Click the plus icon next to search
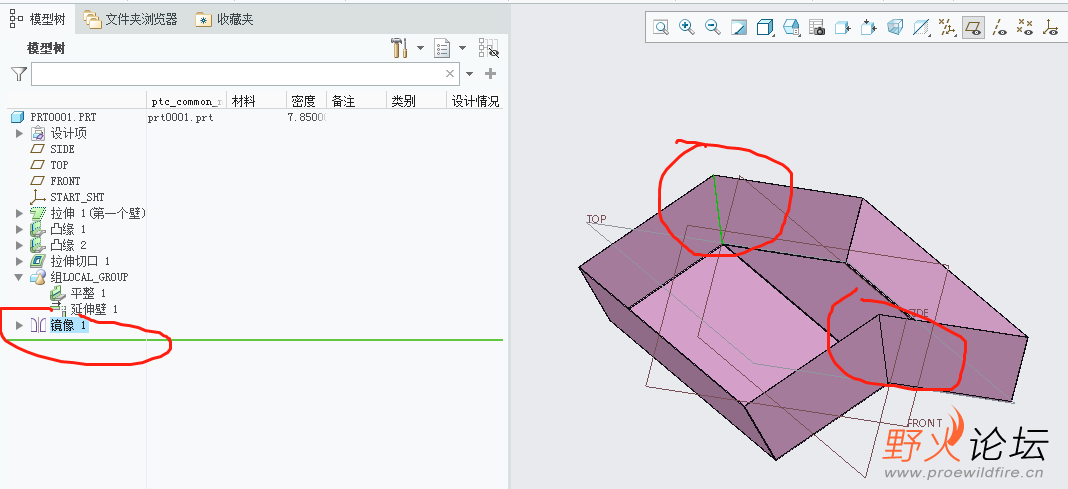The image size is (1068, 489). (x=490, y=74)
